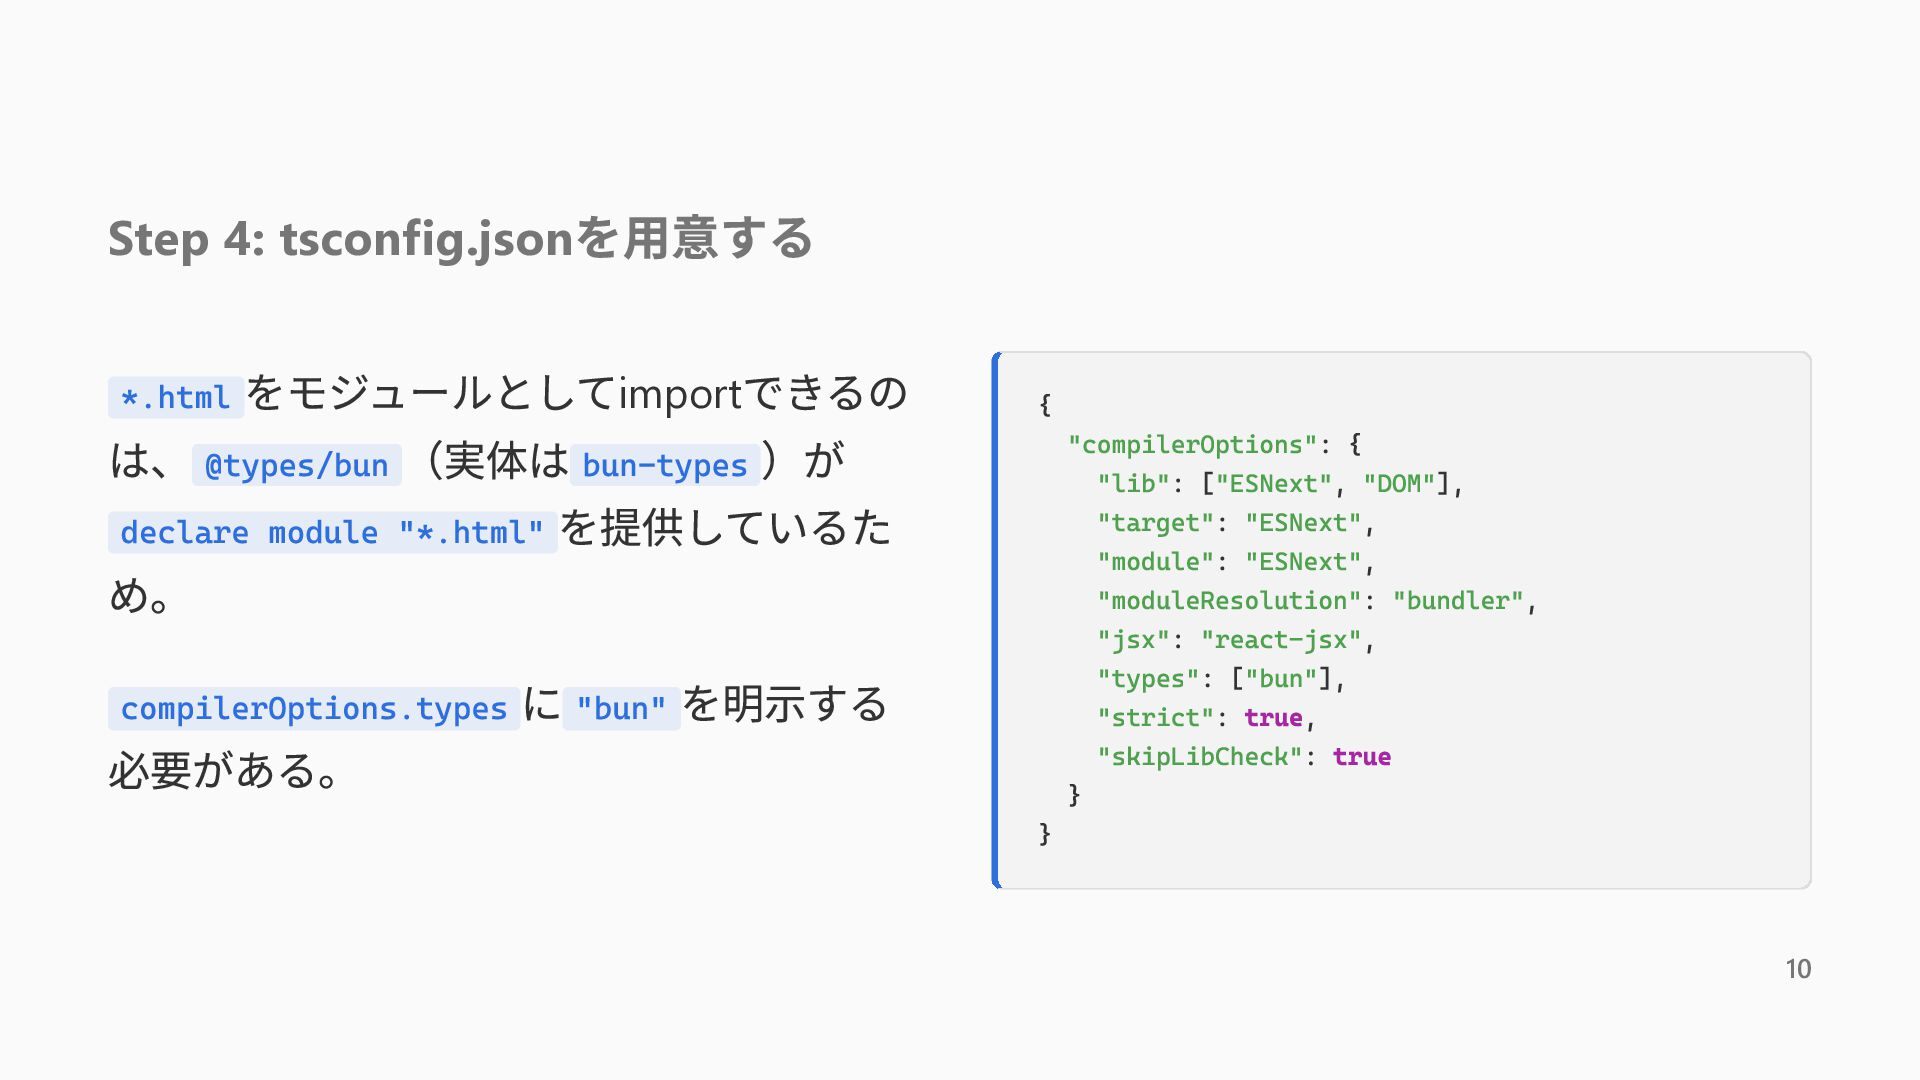Select the 'declare module "*.html"' code snippet
Viewport: 1920px width, 1080px height.
pyautogui.click(x=333, y=532)
